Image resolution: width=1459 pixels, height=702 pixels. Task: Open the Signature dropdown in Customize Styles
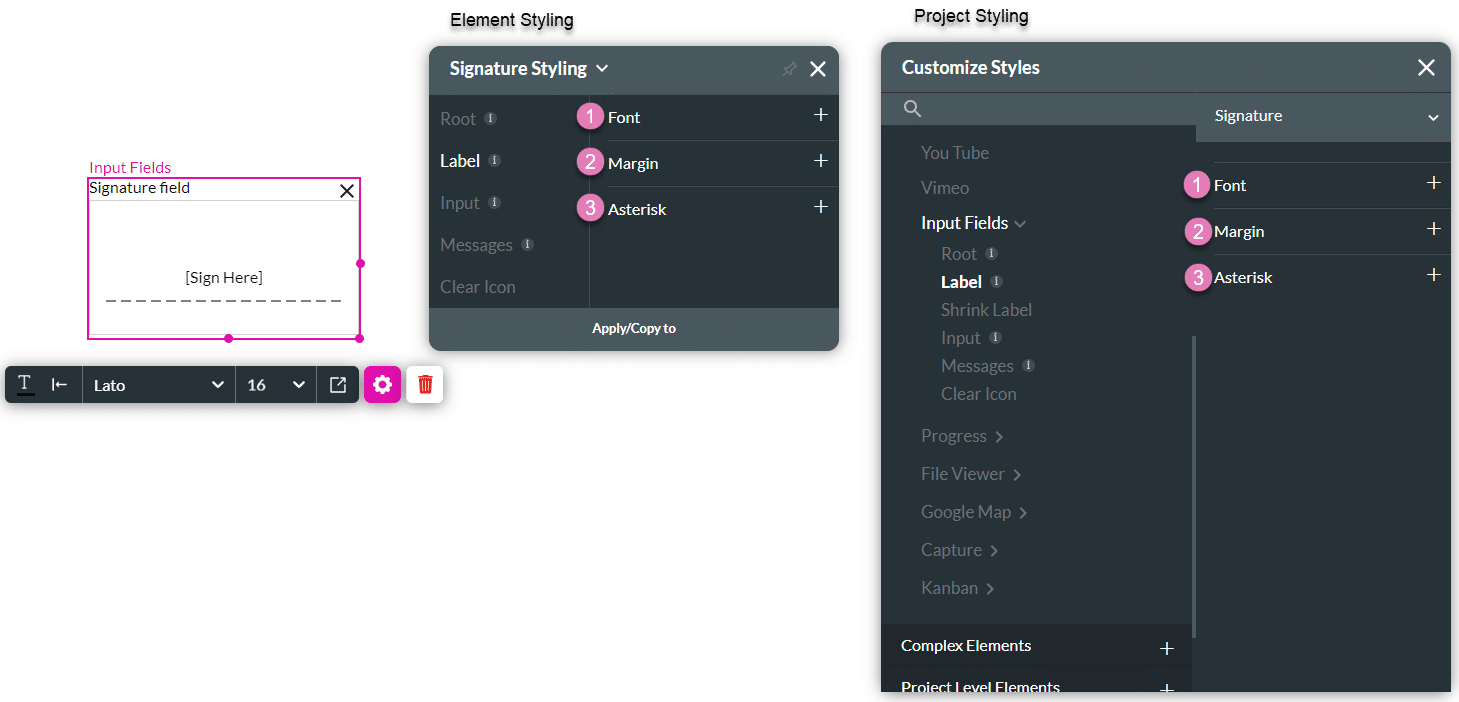point(1323,117)
